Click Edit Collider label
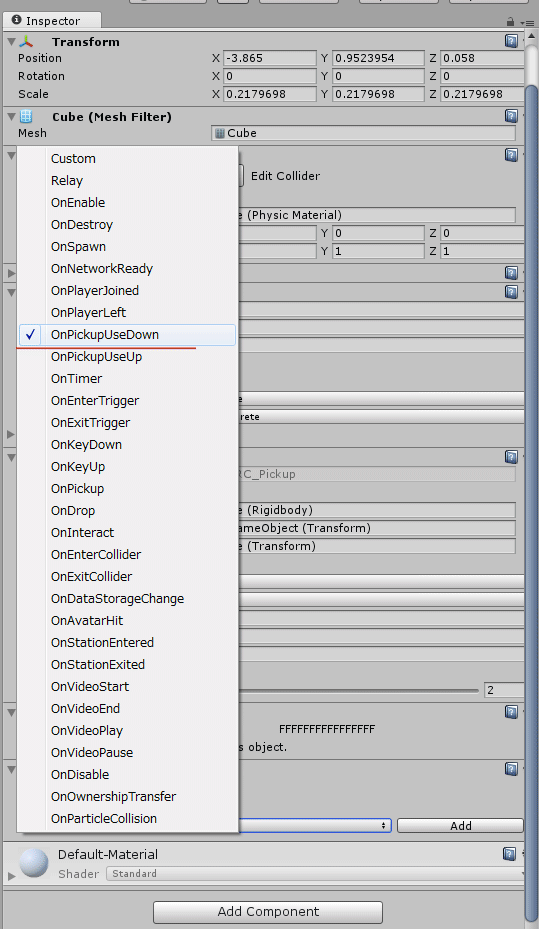 pyautogui.click(x=285, y=176)
